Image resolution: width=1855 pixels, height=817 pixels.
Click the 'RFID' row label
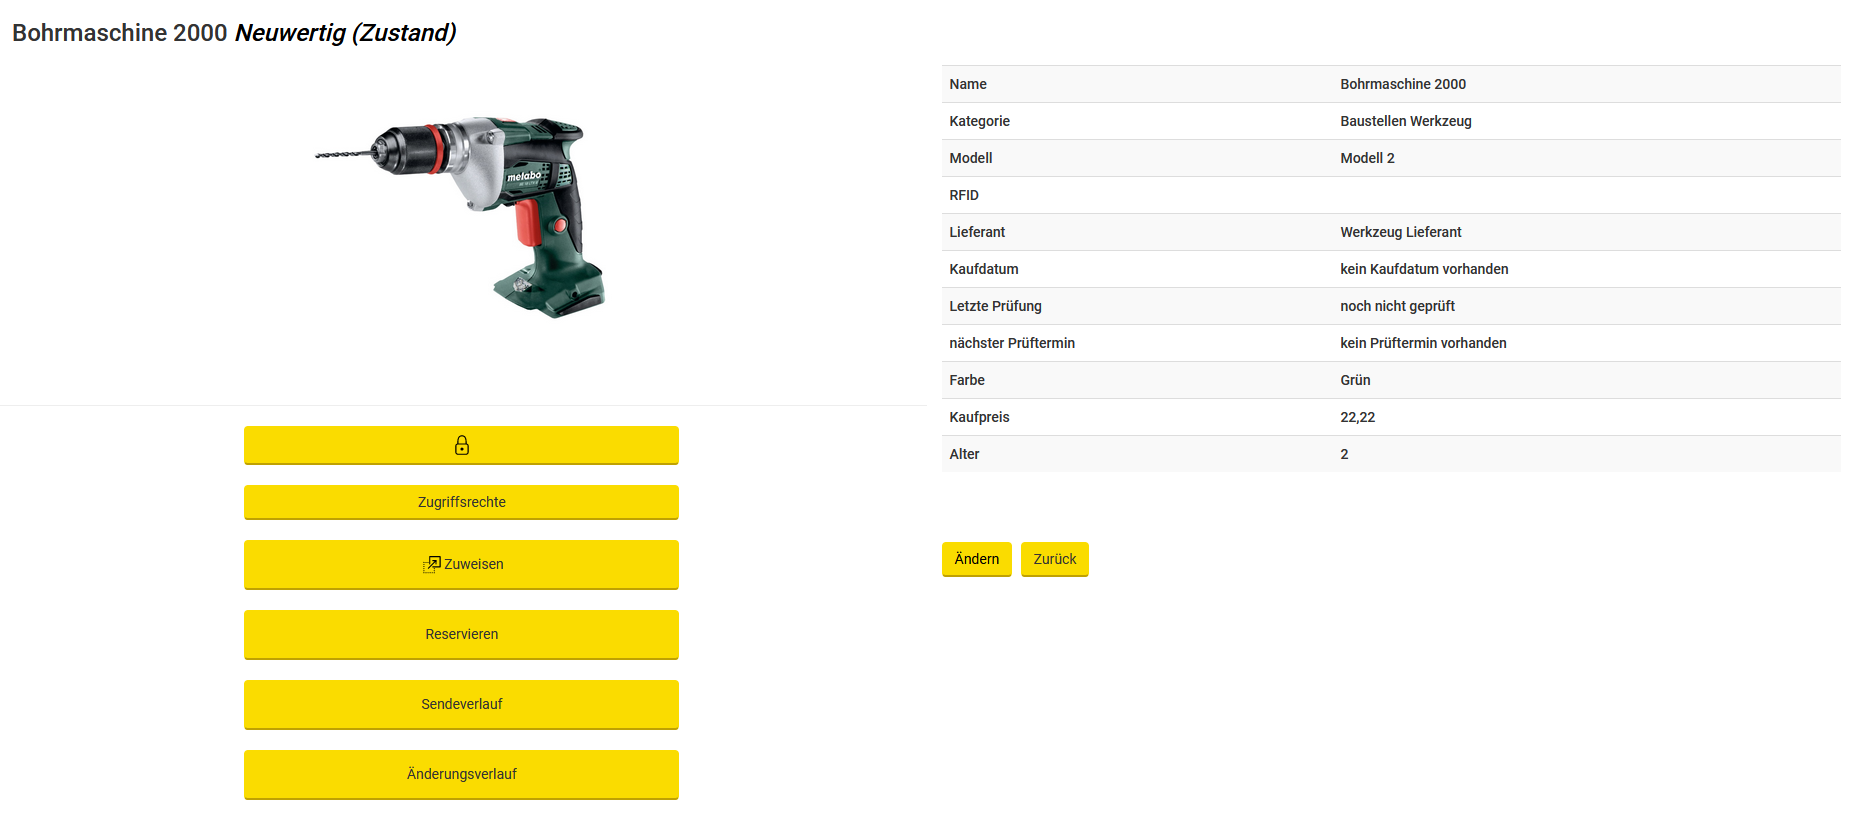[x=964, y=195]
